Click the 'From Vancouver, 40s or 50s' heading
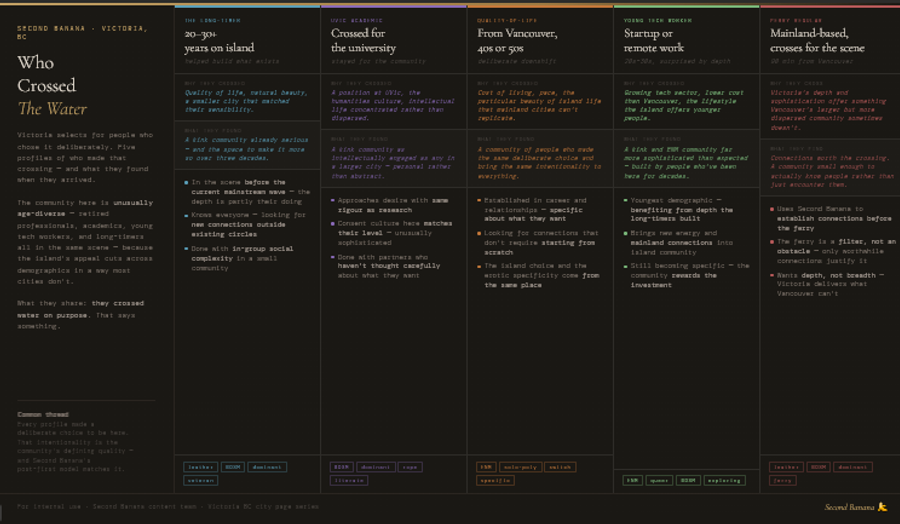The image size is (900, 524). (x=517, y=41)
